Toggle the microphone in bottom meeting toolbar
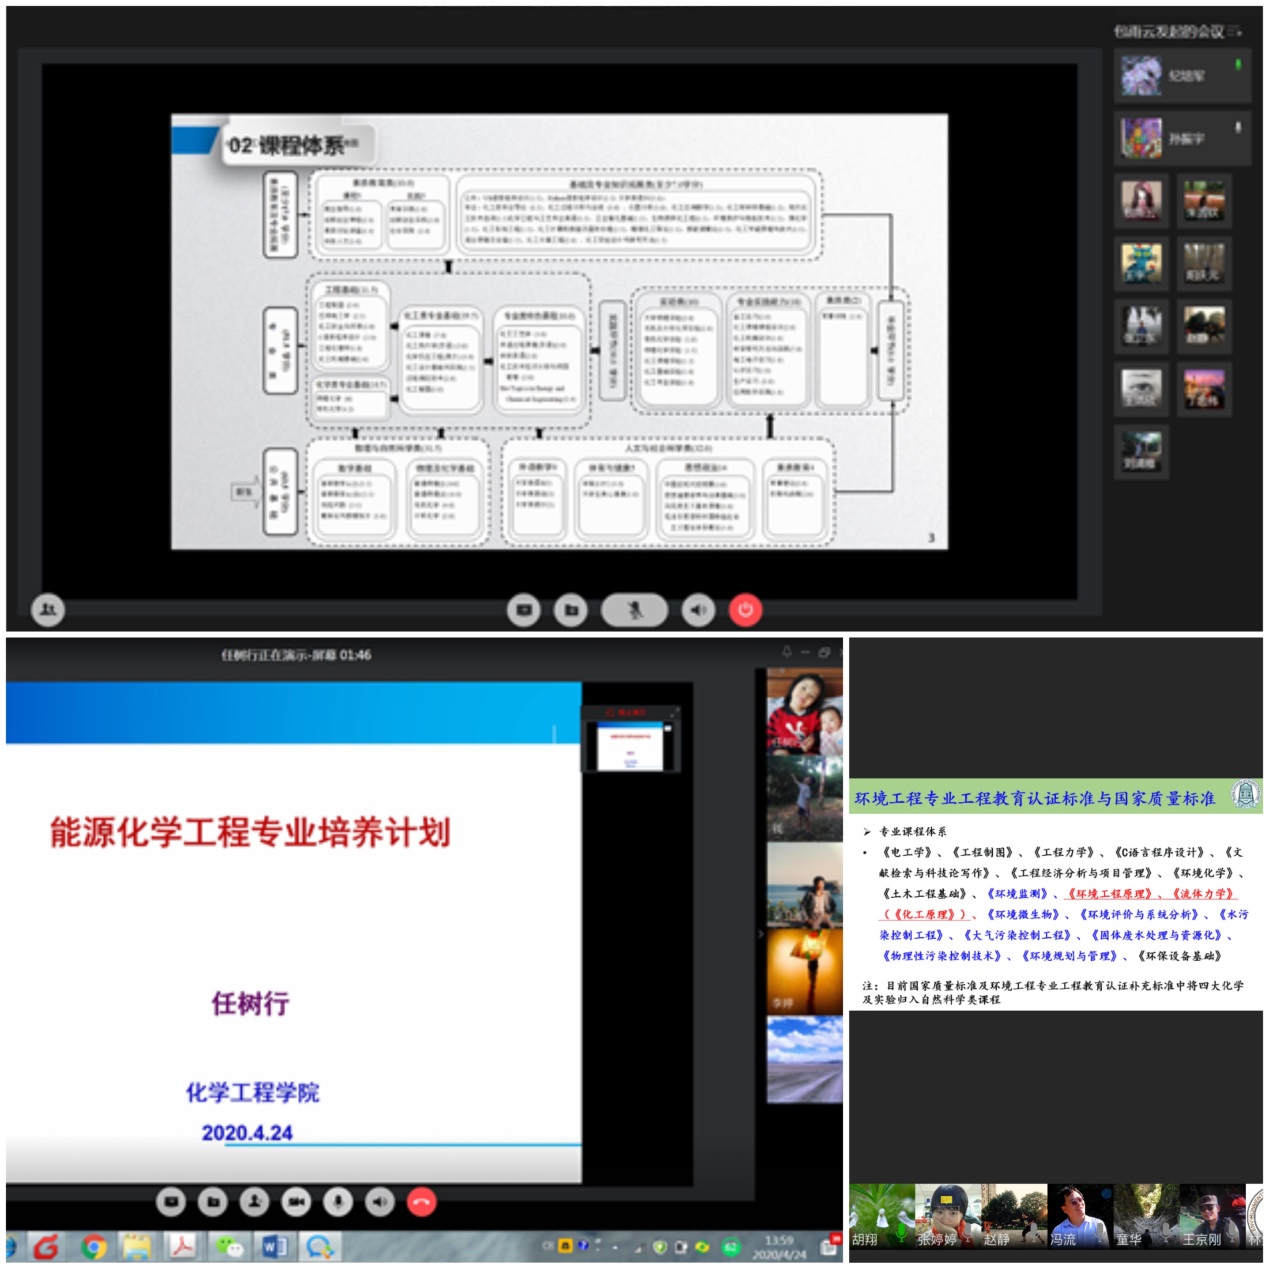 (338, 1202)
